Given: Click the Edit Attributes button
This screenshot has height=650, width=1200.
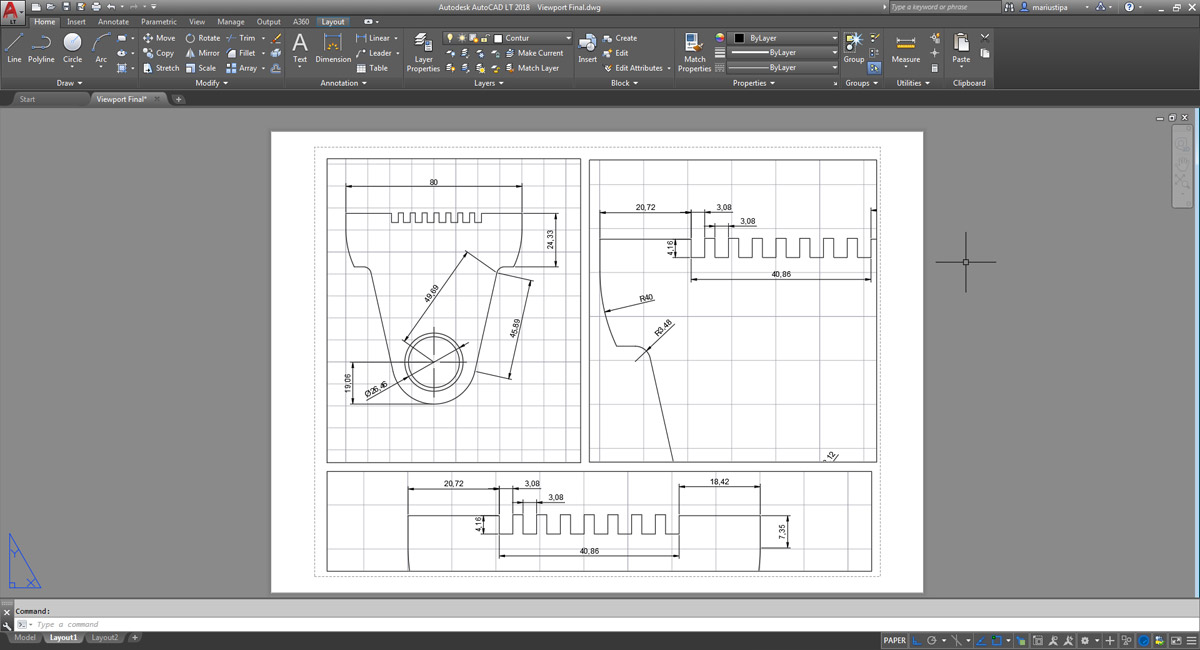Looking at the screenshot, I should click(637, 68).
